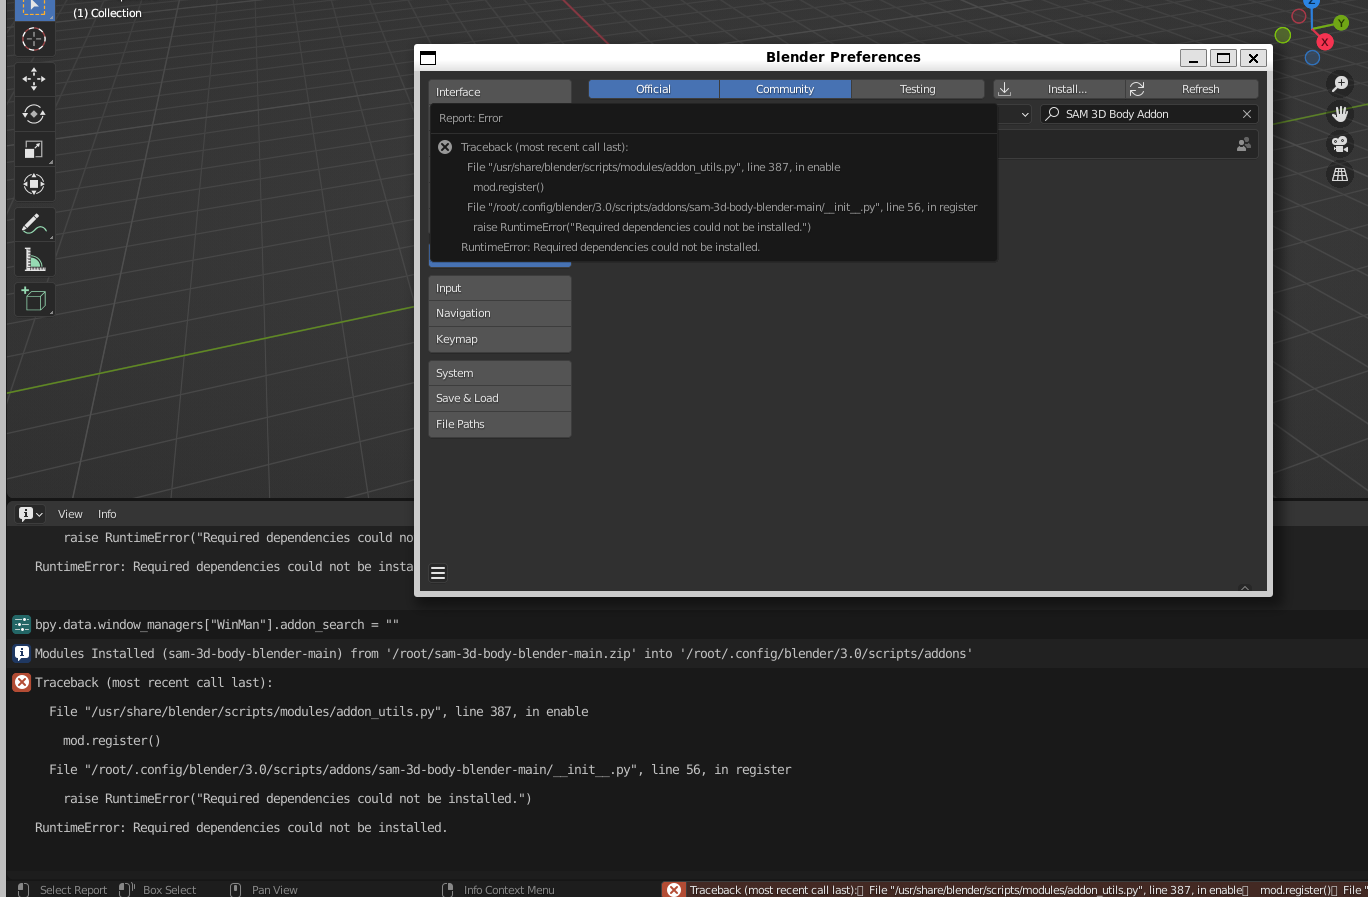The height and width of the screenshot is (897, 1368).
Task: Open the add-on category dropdown
Action: tap(1014, 114)
